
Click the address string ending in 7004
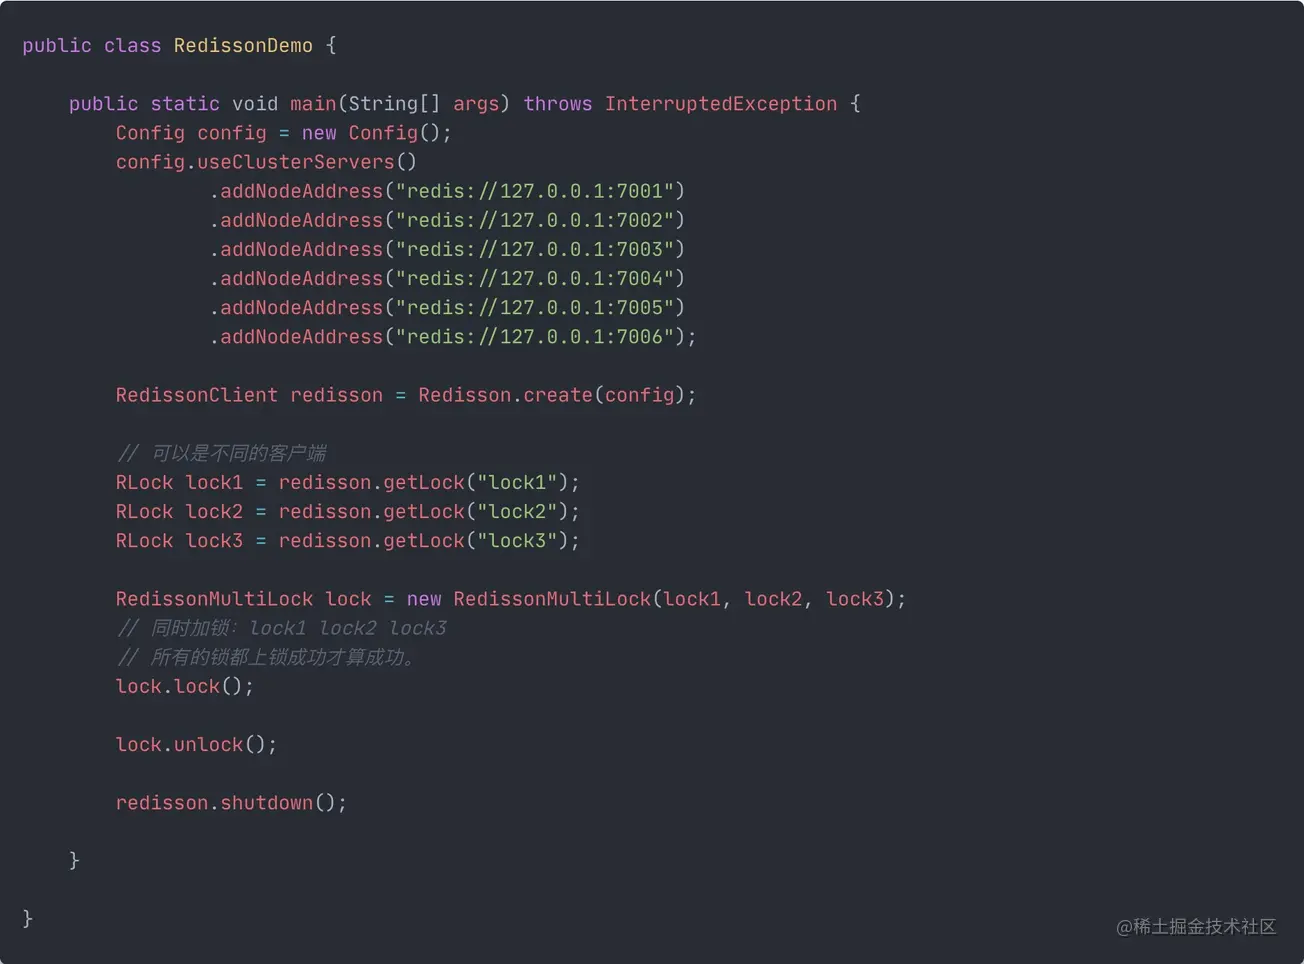click(535, 278)
